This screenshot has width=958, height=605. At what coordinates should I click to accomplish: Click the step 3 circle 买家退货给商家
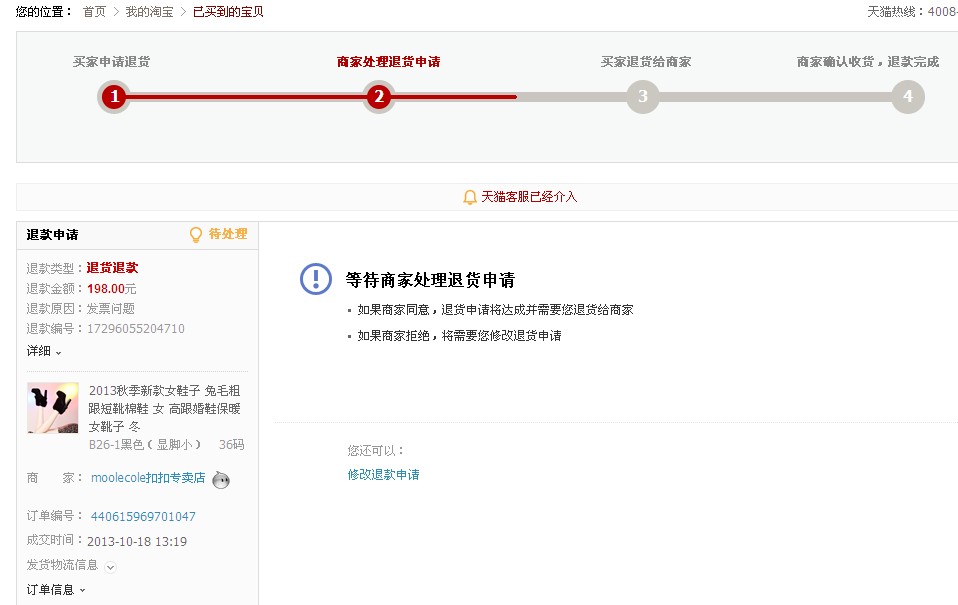tap(642, 97)
